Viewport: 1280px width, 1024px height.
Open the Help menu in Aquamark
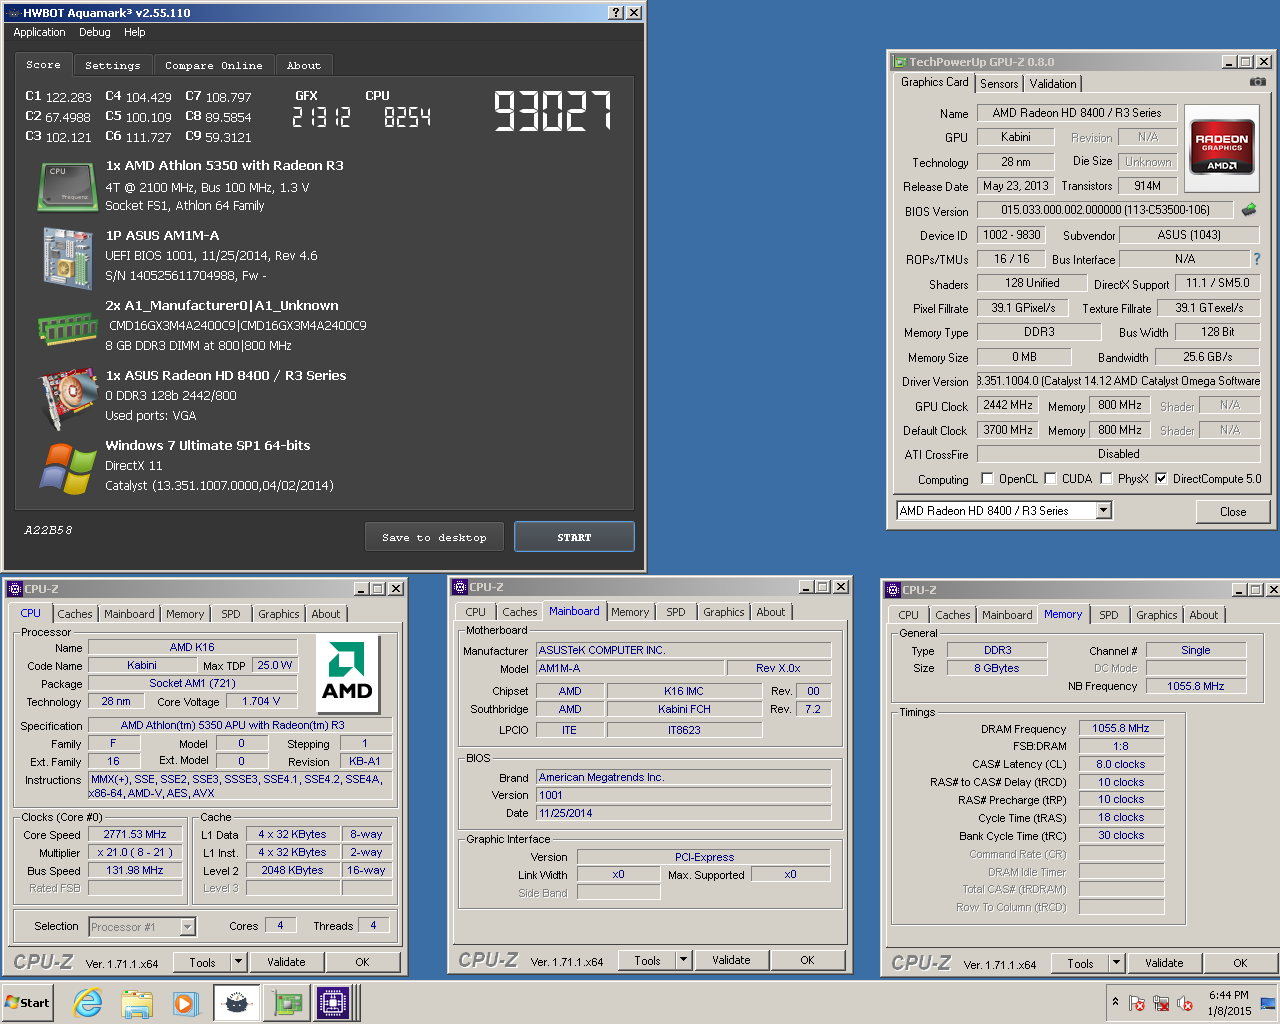pos(135,32)
